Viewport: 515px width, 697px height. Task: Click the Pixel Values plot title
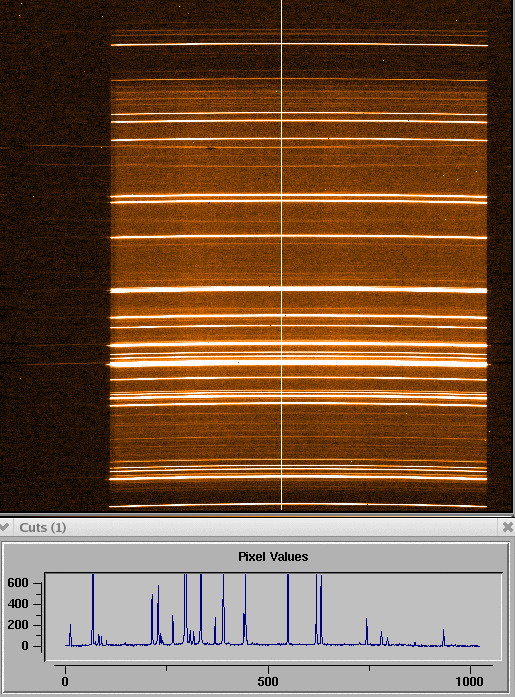tap(273, 557)
